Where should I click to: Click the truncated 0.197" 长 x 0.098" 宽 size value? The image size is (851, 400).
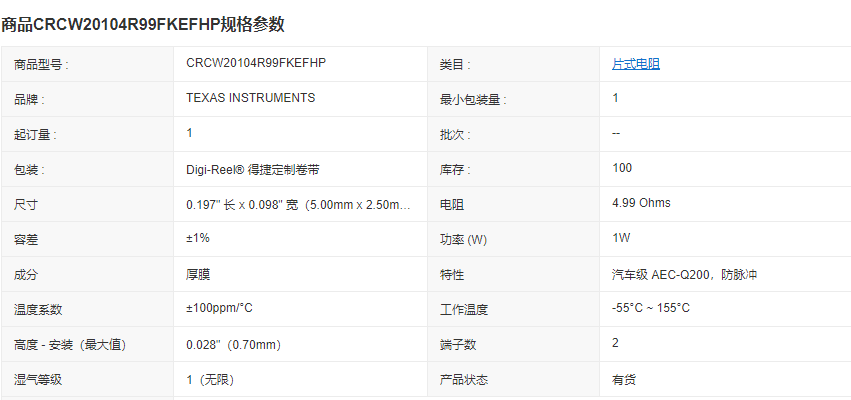click(x=298, y=204)
